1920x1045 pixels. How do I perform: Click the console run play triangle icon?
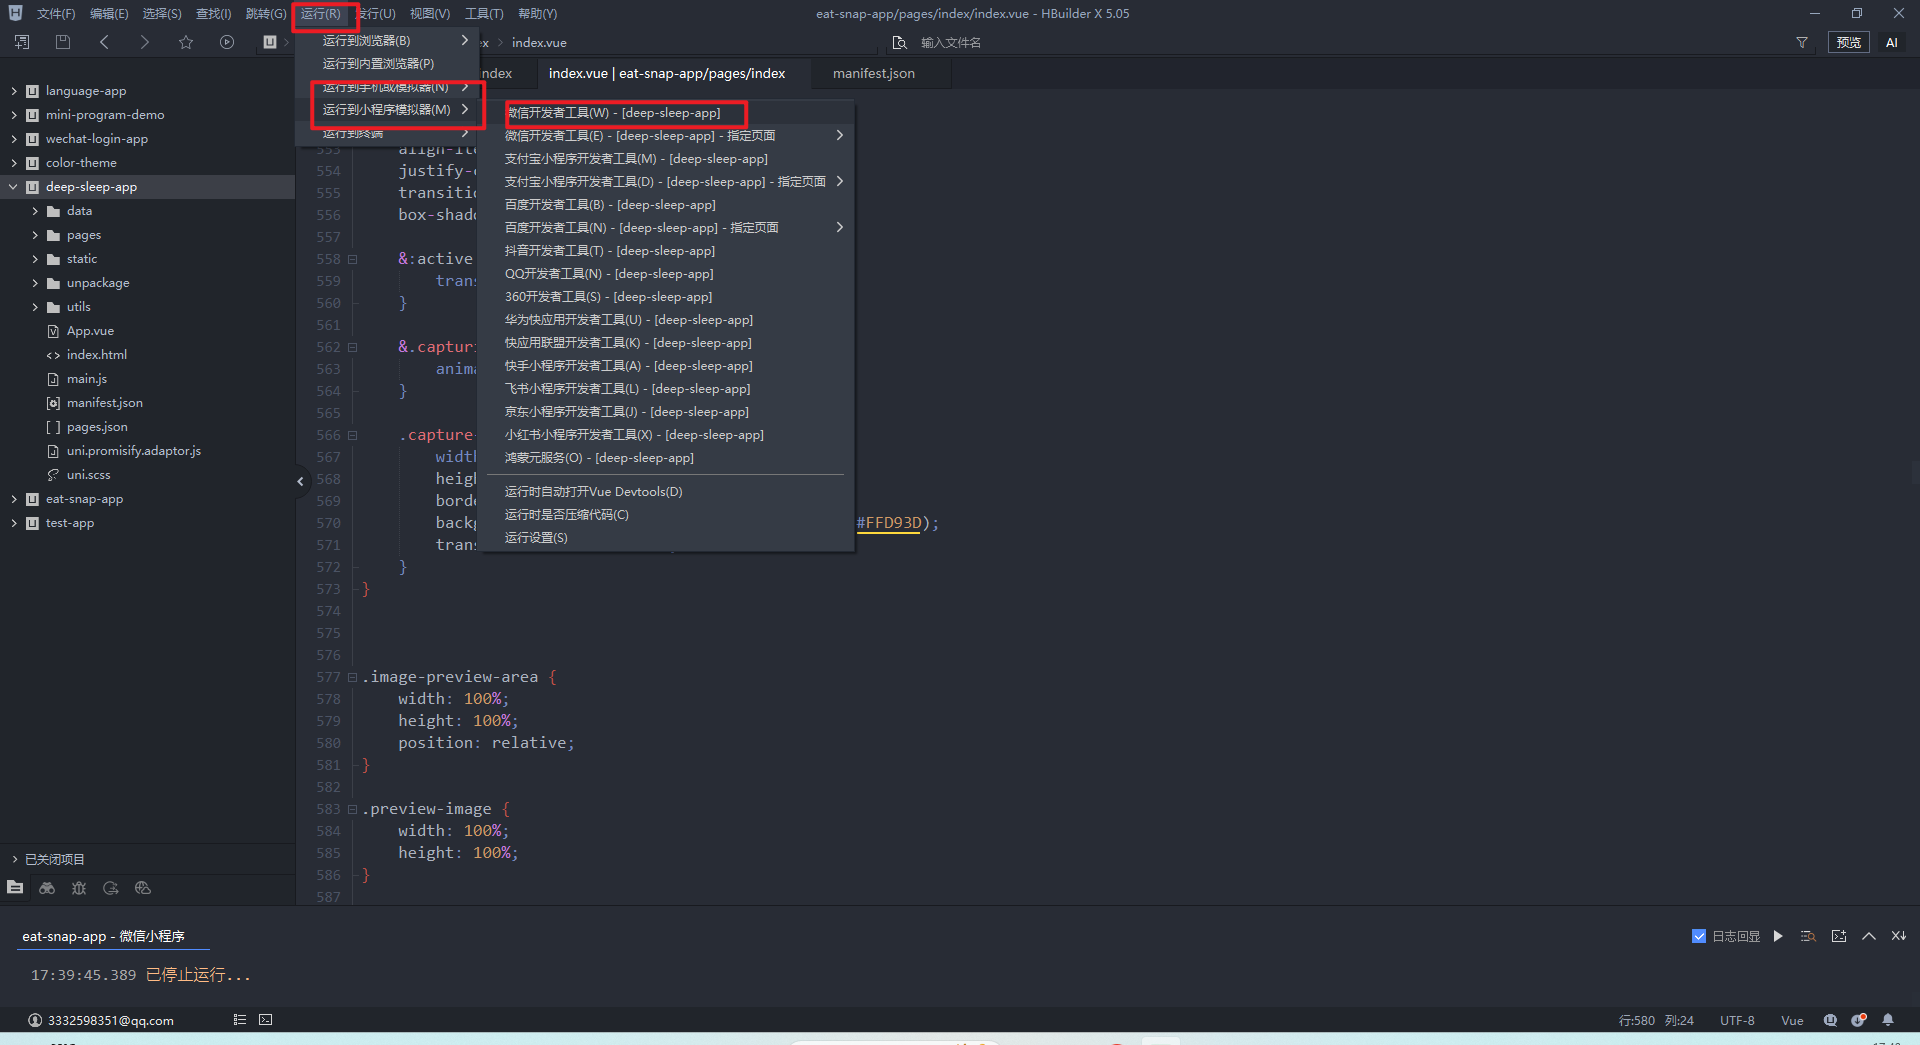click(1778, 936)
